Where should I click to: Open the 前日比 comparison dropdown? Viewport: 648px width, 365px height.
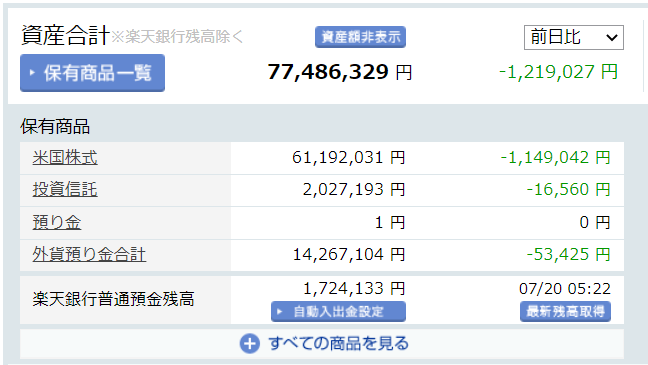coord(574,38)
